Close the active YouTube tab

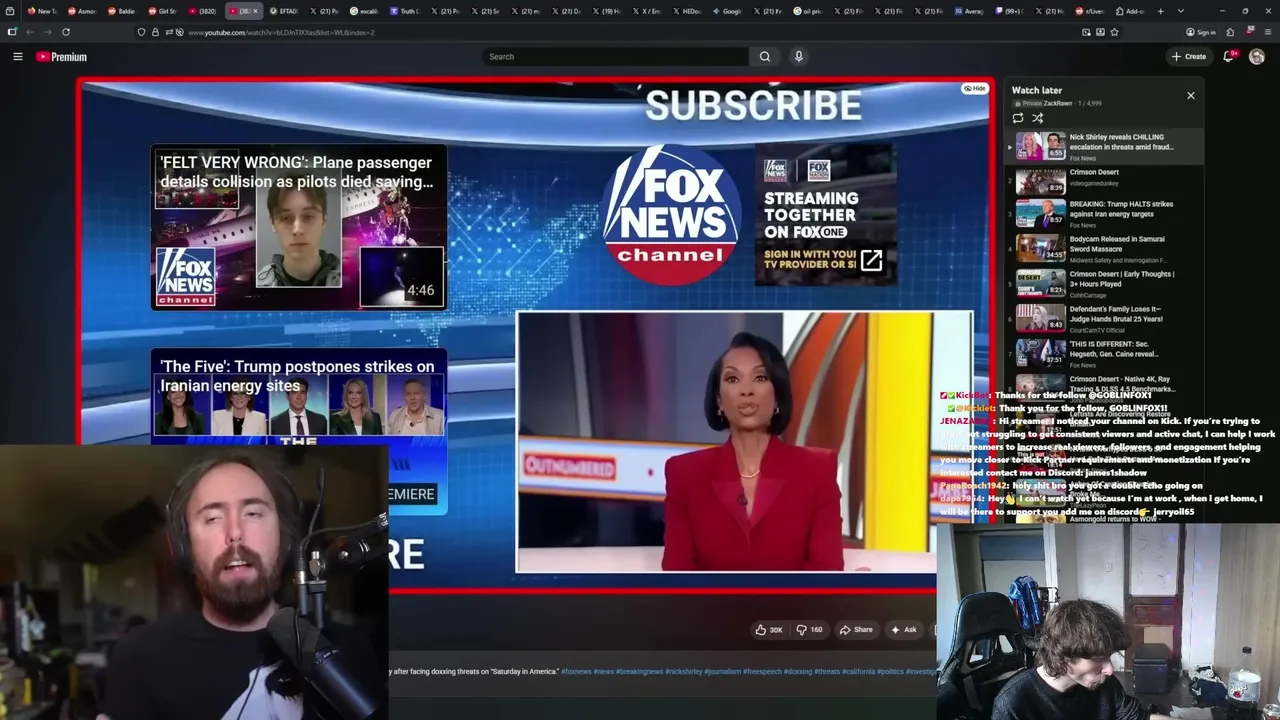point(255,11)
